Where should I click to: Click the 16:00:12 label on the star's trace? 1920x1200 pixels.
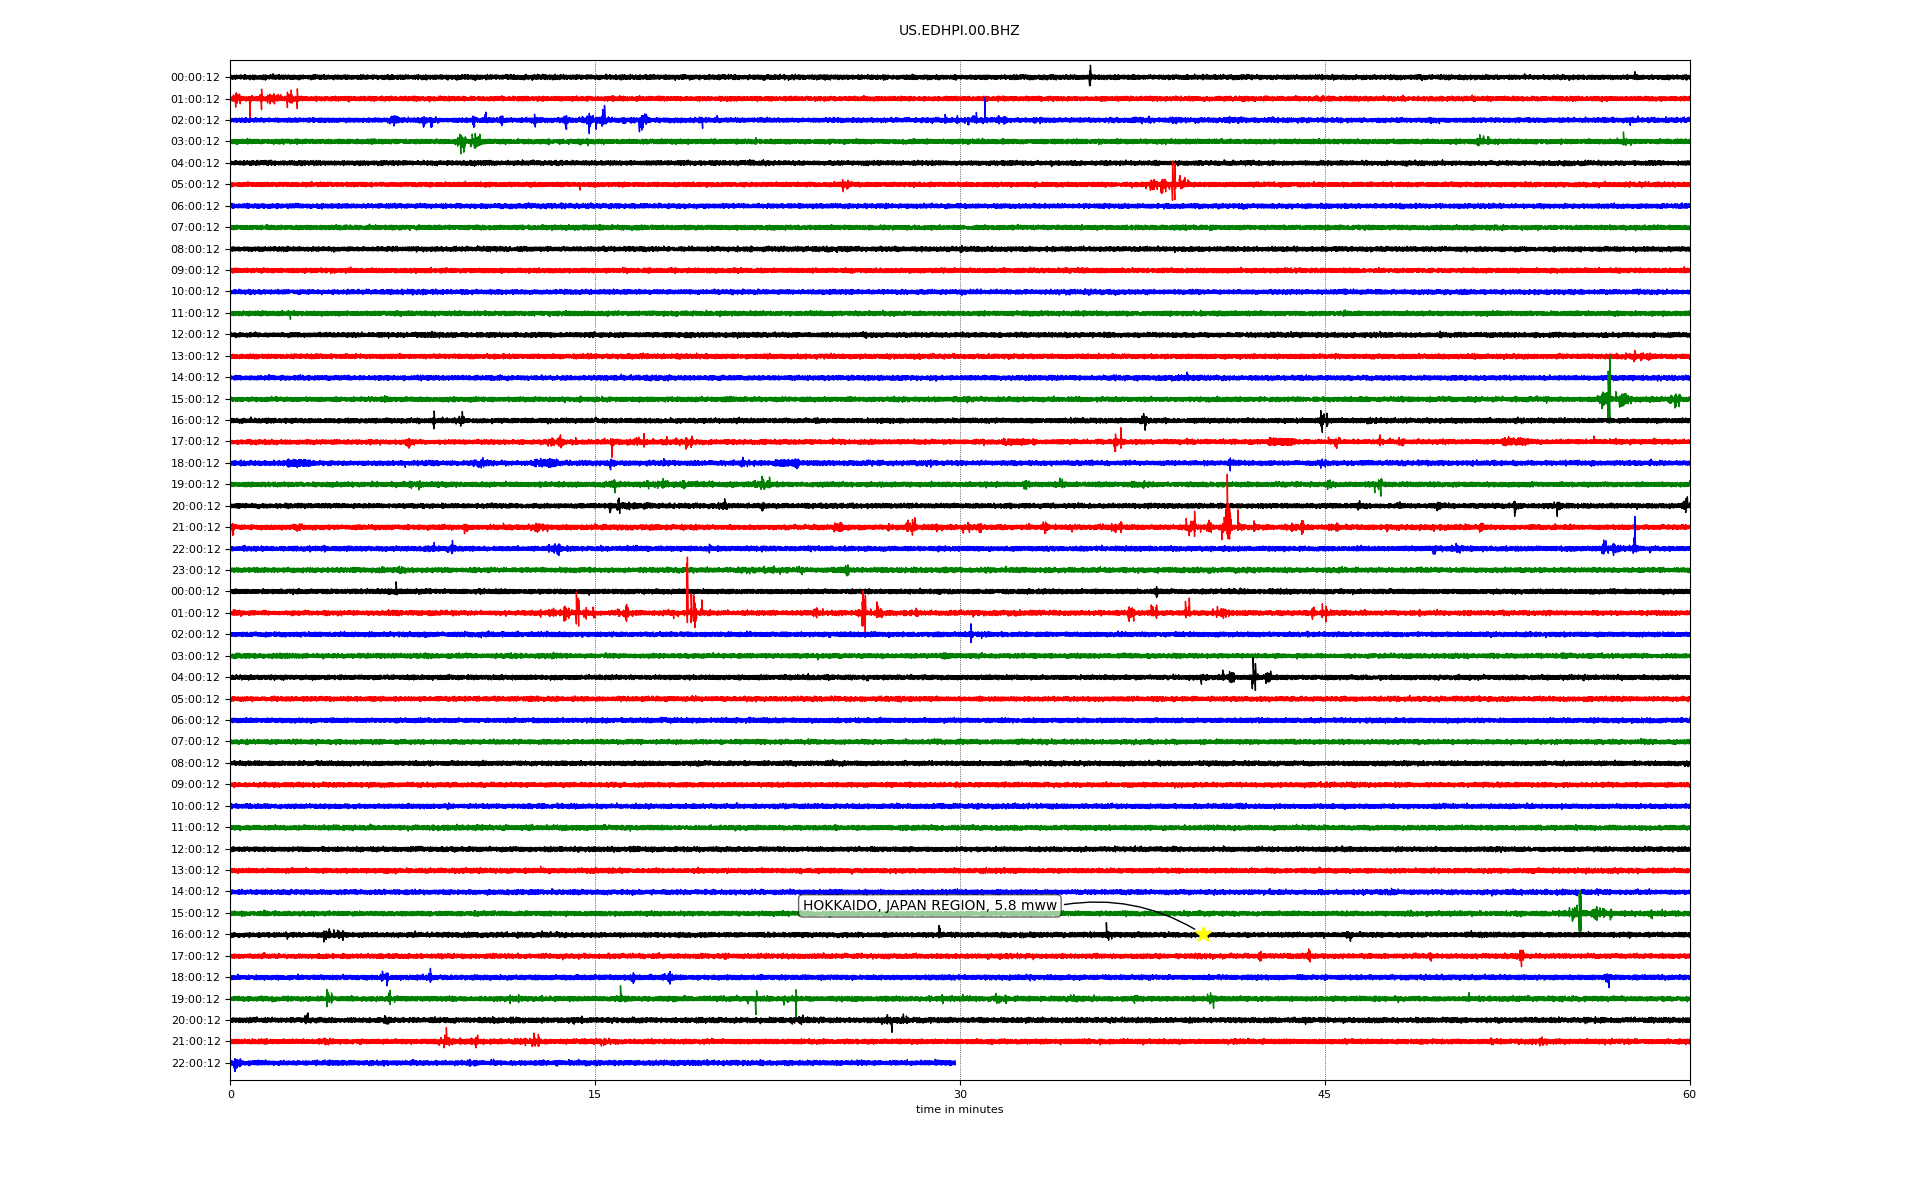pos(195,935)
